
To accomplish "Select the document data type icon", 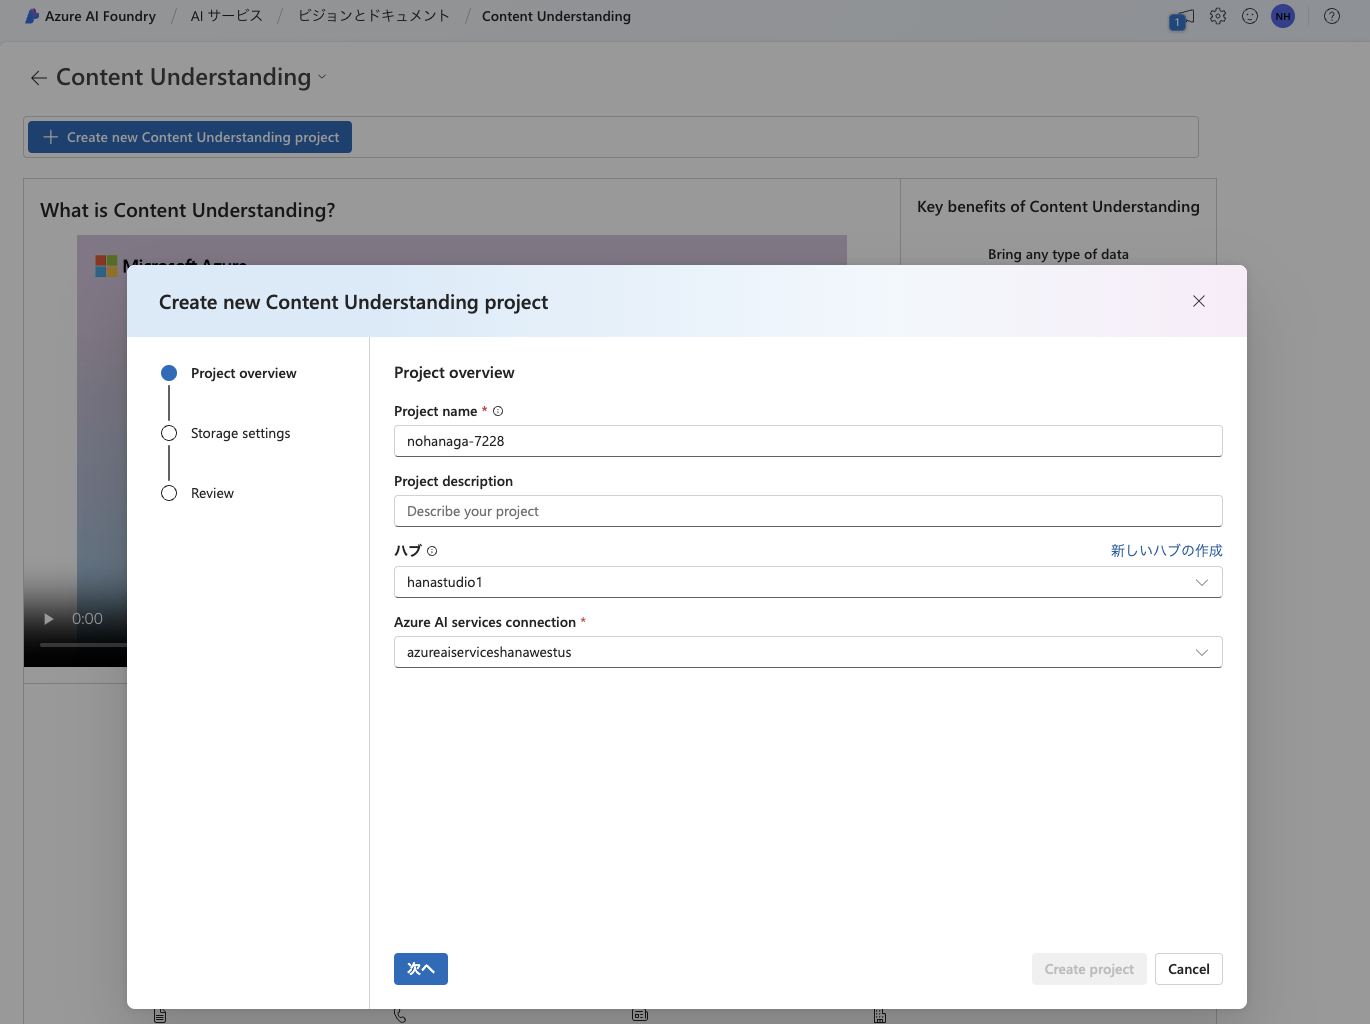I will point(159,1014).
